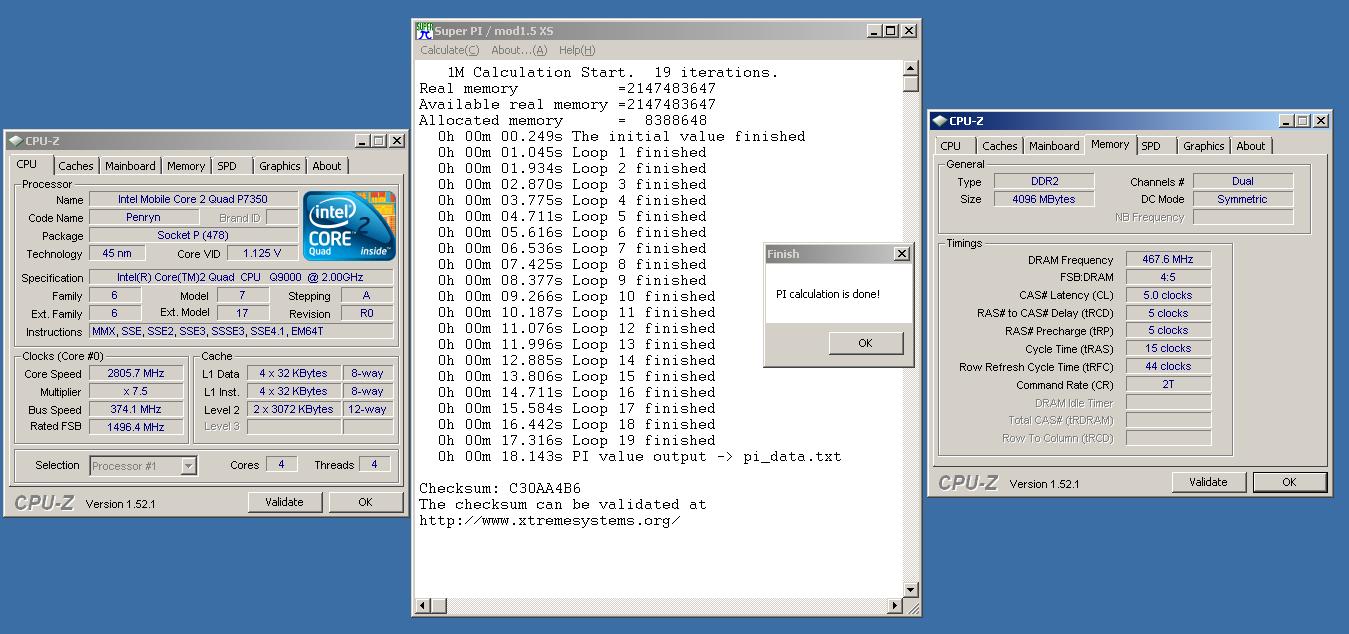Screen dimensions: 1349x634
Task: Click Super PI horizontal scrollbar right arrow
Action: pyautogui.click(x=895, y=606)
